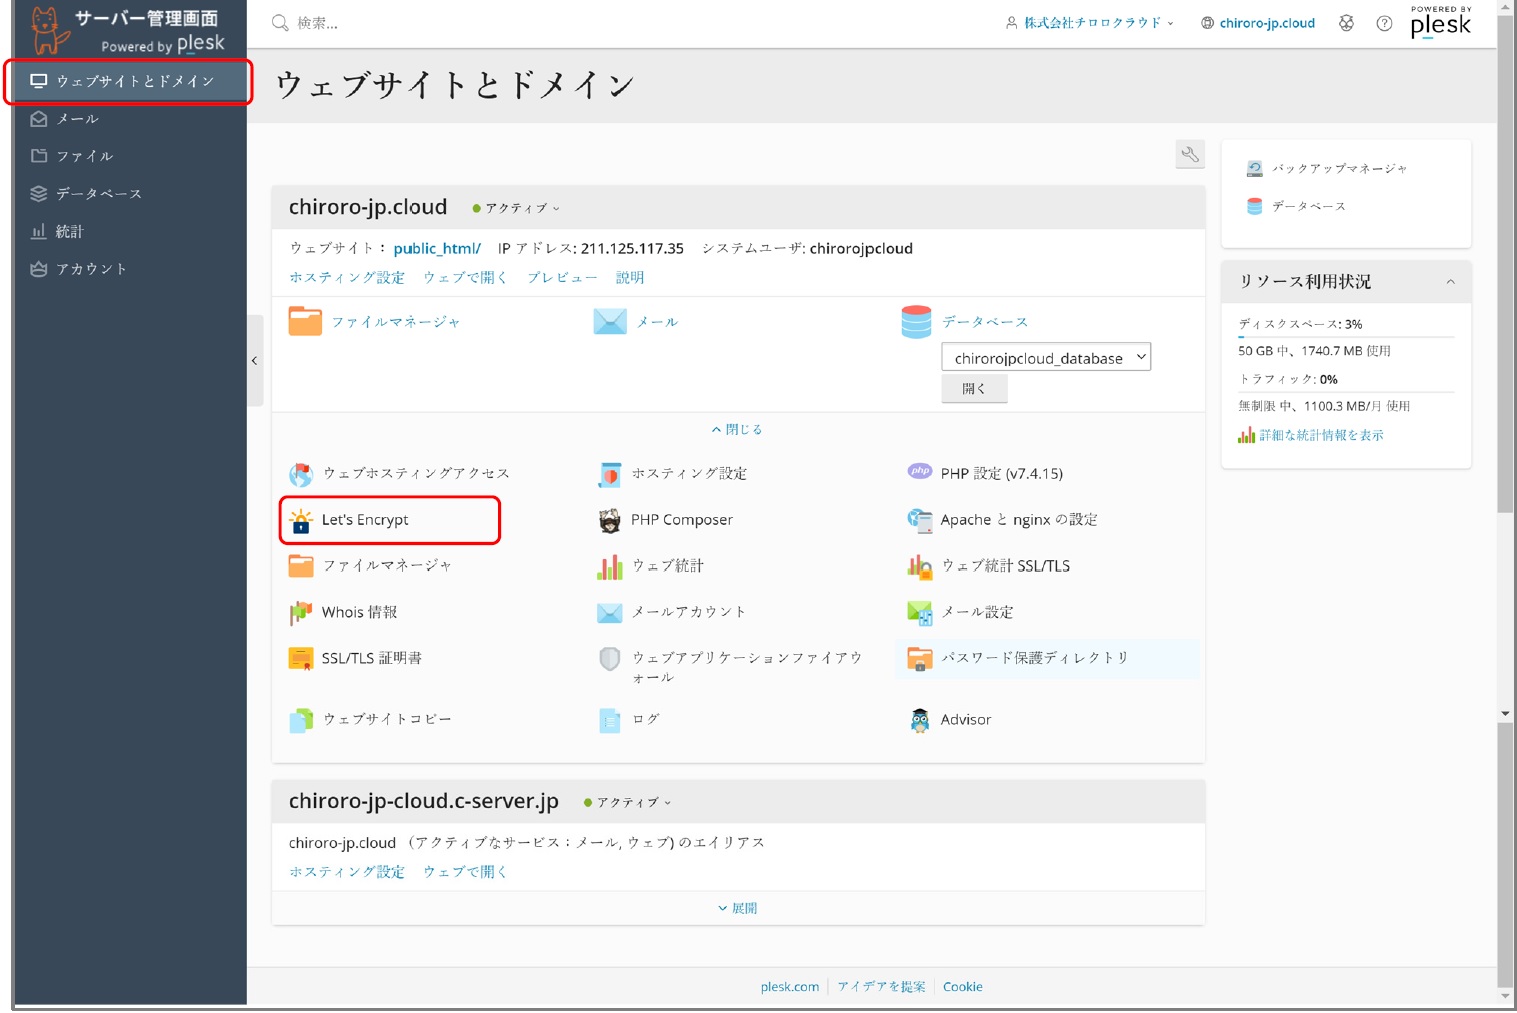Open ウェブアプリケーションファイアウォール
The width and height of the screenshot is (1517, 1013).
[x=730, y=666]
